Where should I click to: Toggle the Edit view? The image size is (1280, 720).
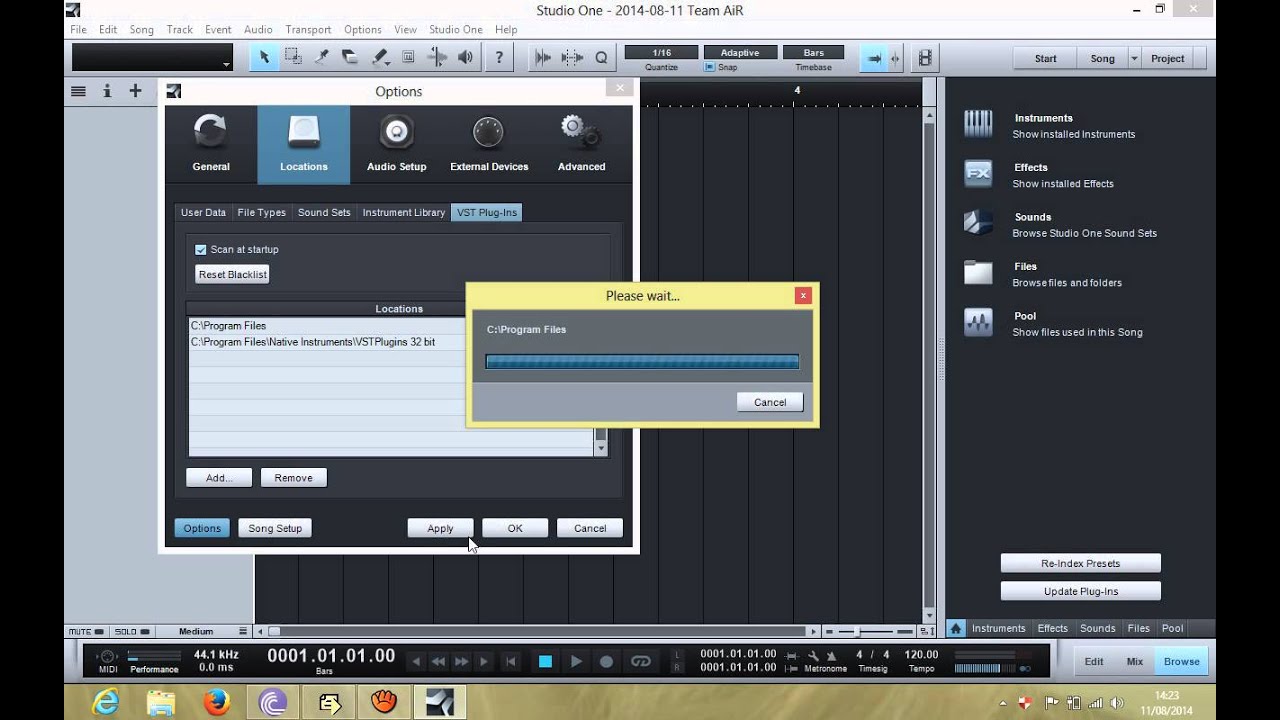pos(1094,661)
